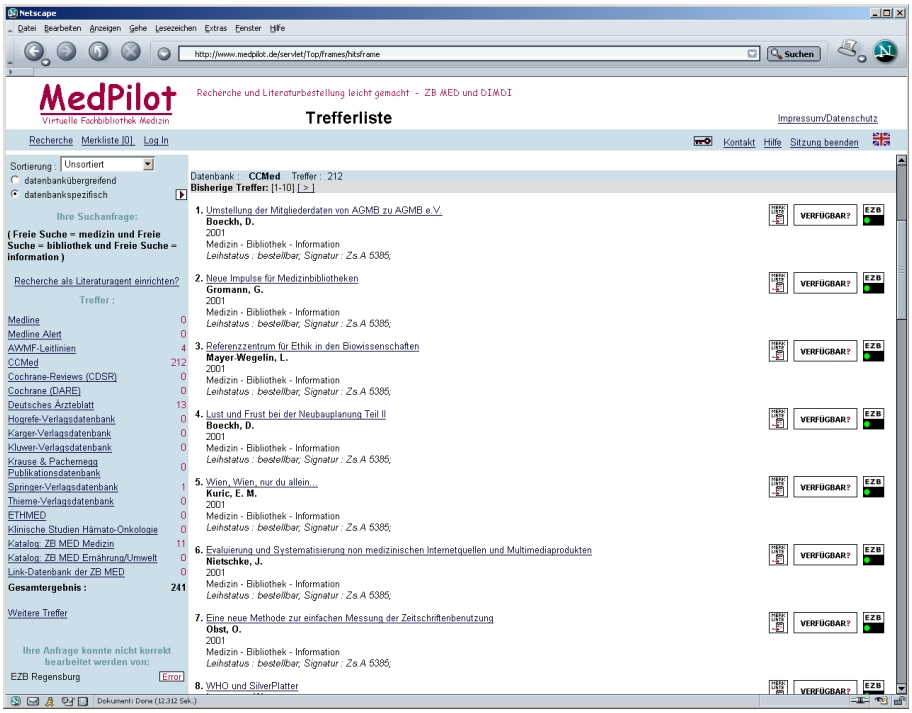The height and width of the screenshot is (713, 912).
Task: Click the Sitzung beenden link
Action: [824, 142]
